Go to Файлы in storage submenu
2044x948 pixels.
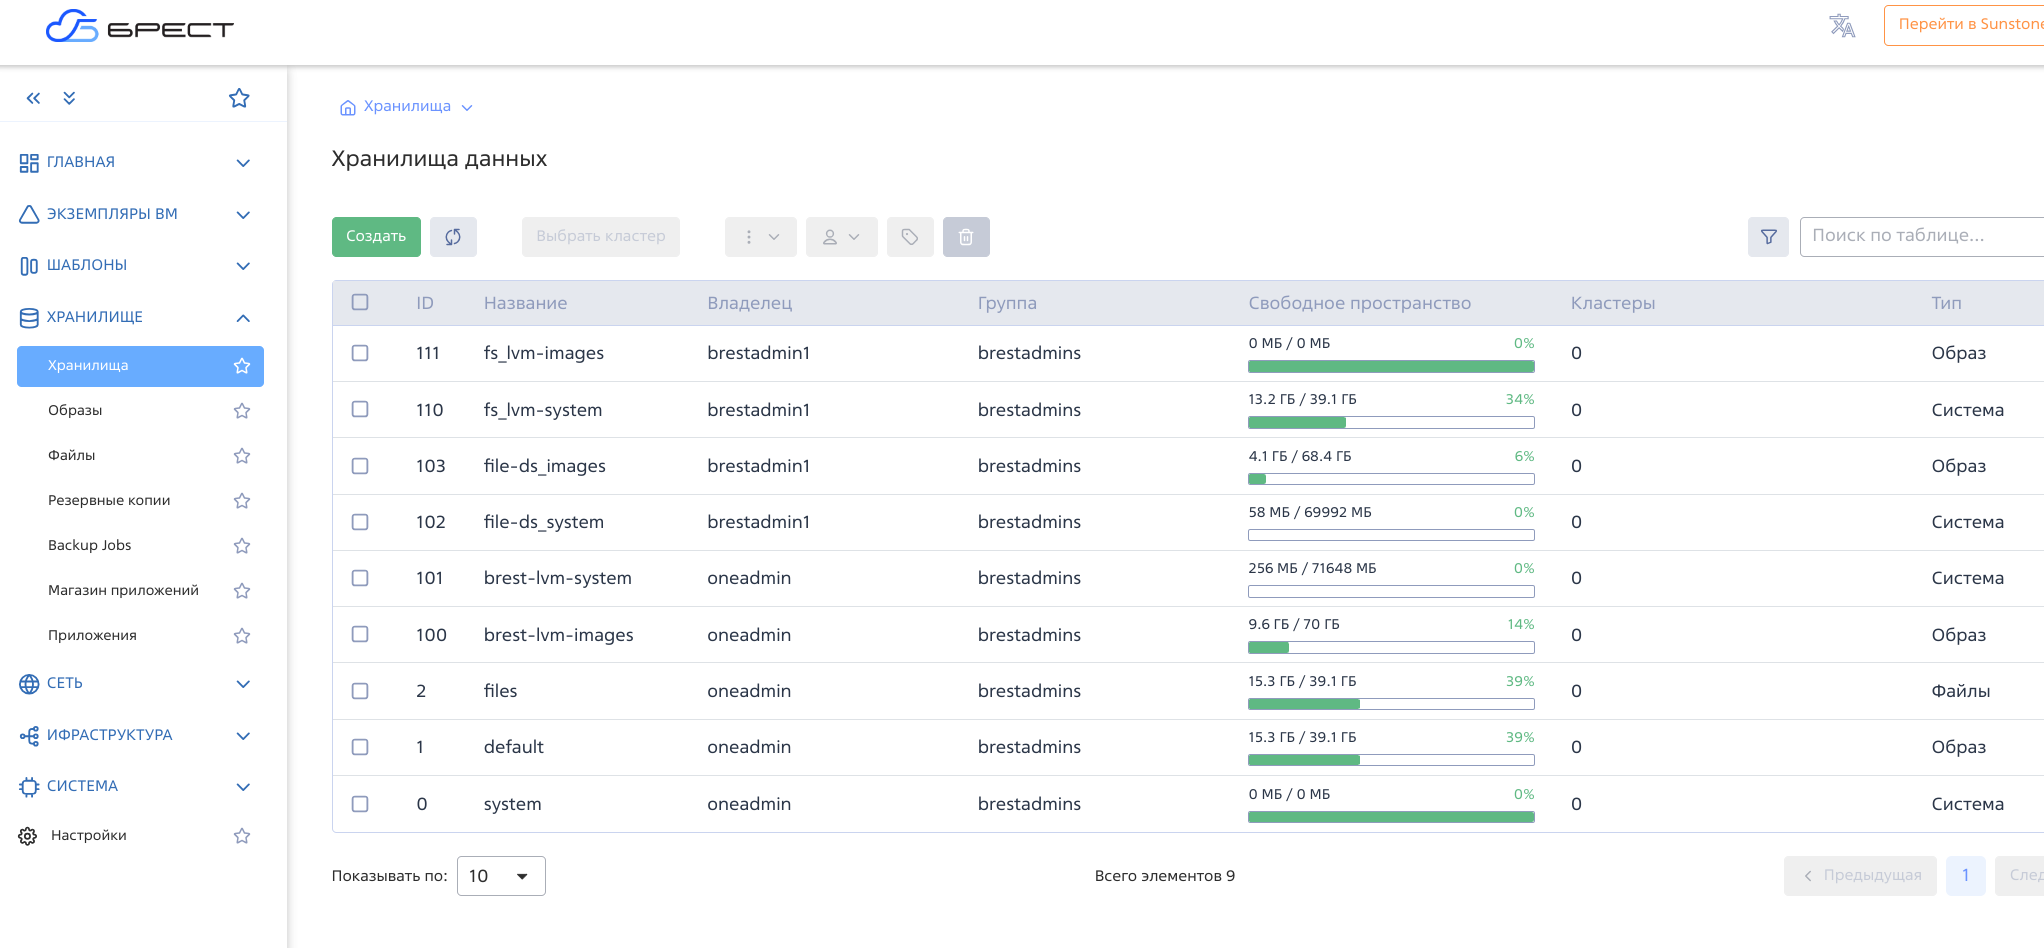click(x=72, y=455)
